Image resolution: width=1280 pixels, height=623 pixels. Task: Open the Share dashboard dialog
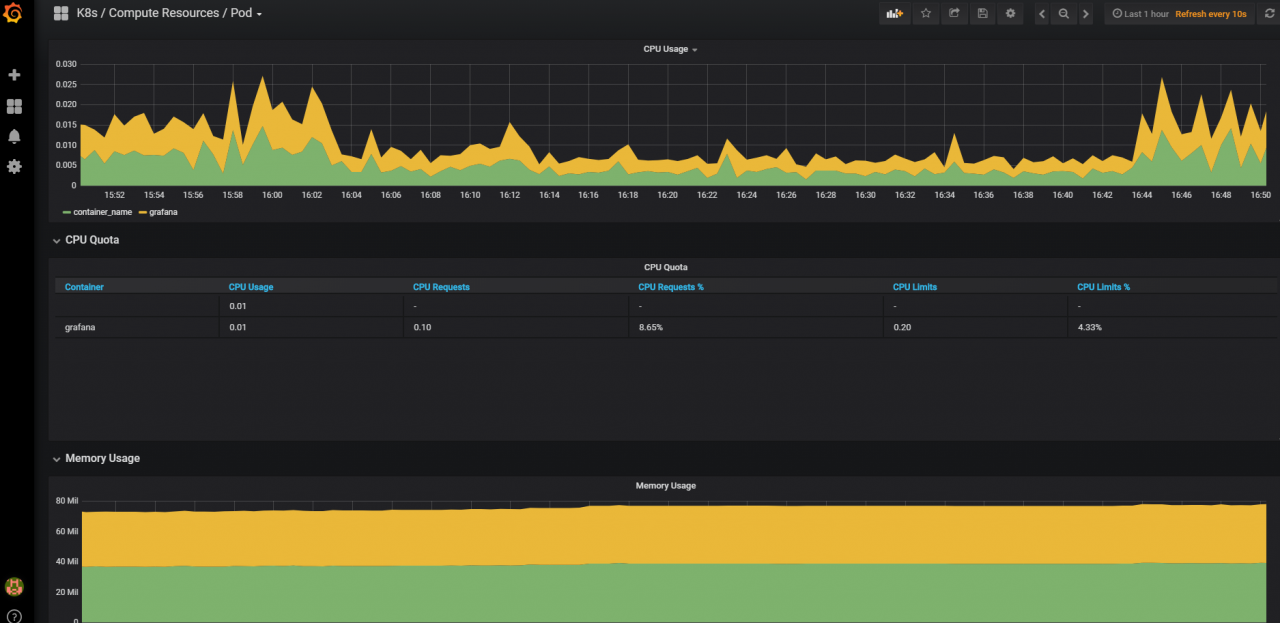tap(954, 14)
